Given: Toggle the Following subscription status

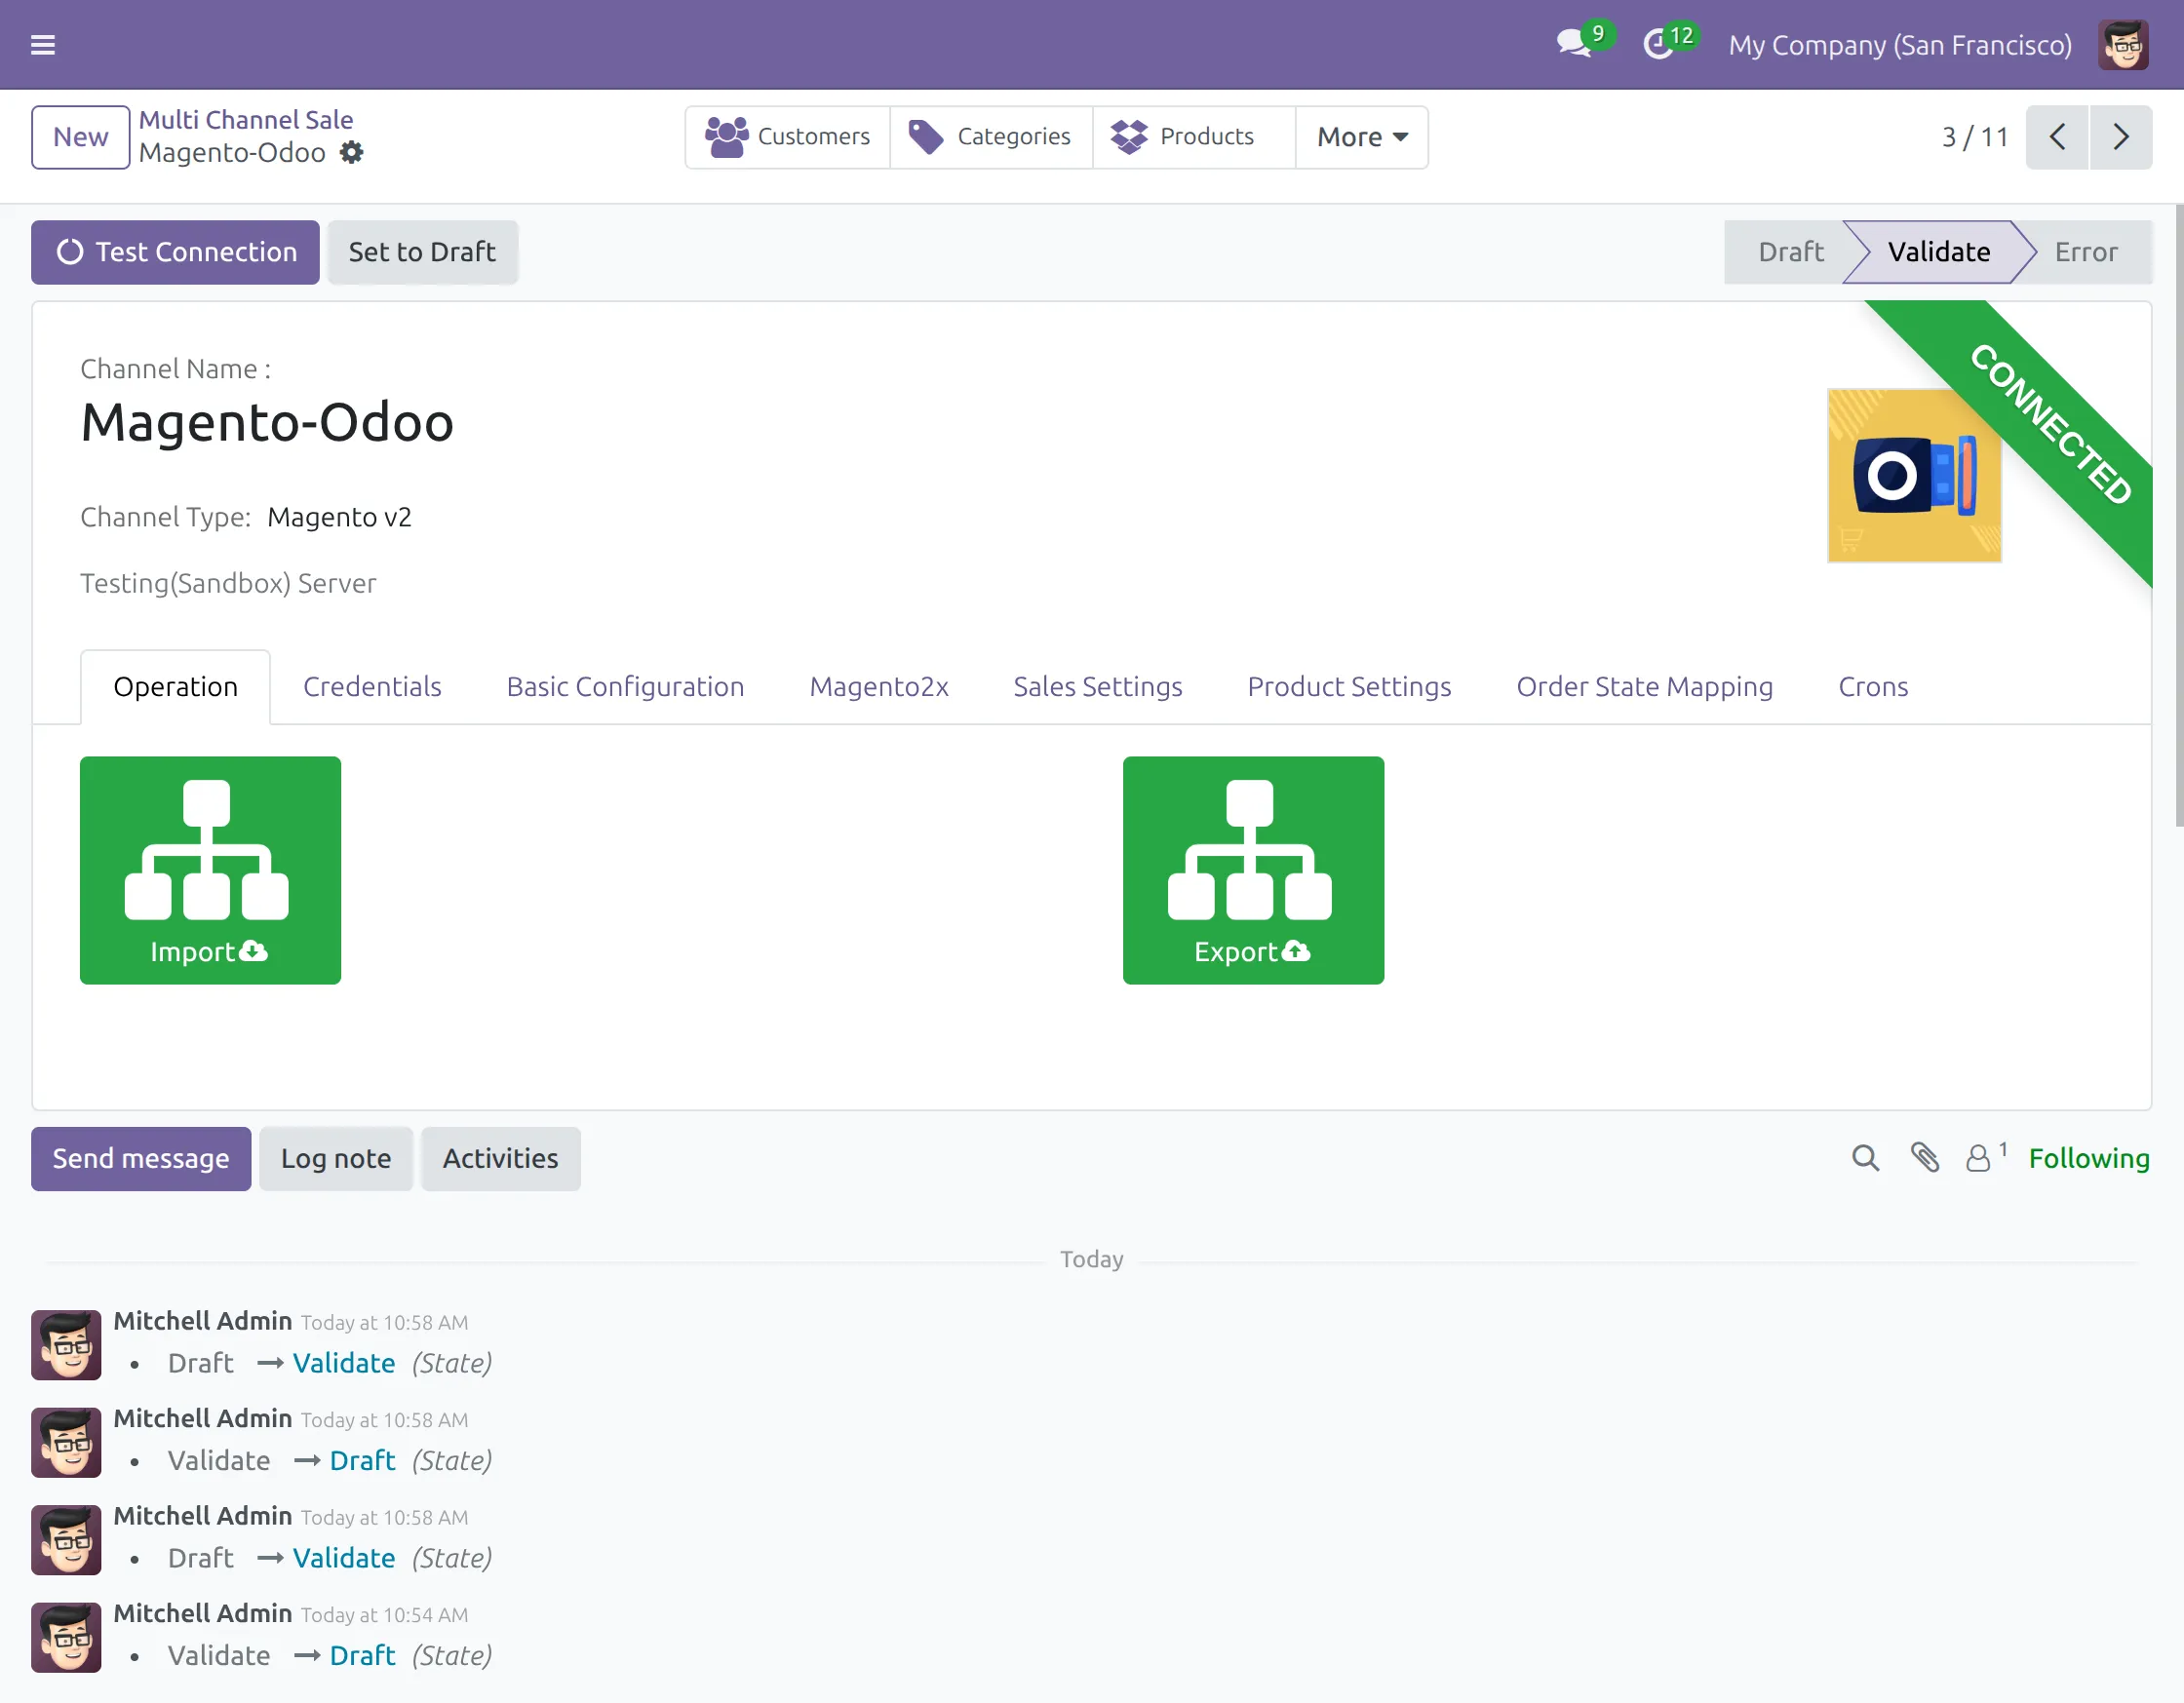Looking at the screenshot, I should click(2088, 1158).
